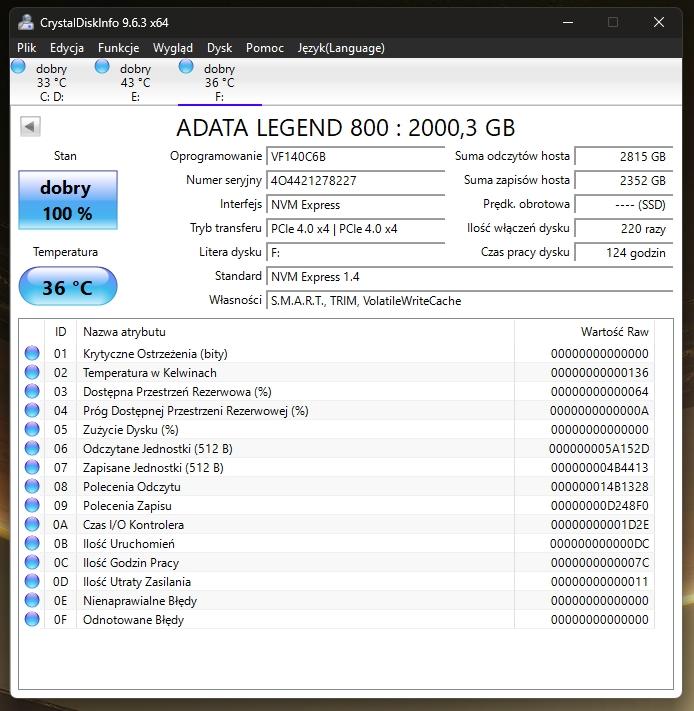The width and height of the screenshot is (694, 711).
Task: Switch to the F: disk tab at 36 °C
Action: tap(219, 83)
